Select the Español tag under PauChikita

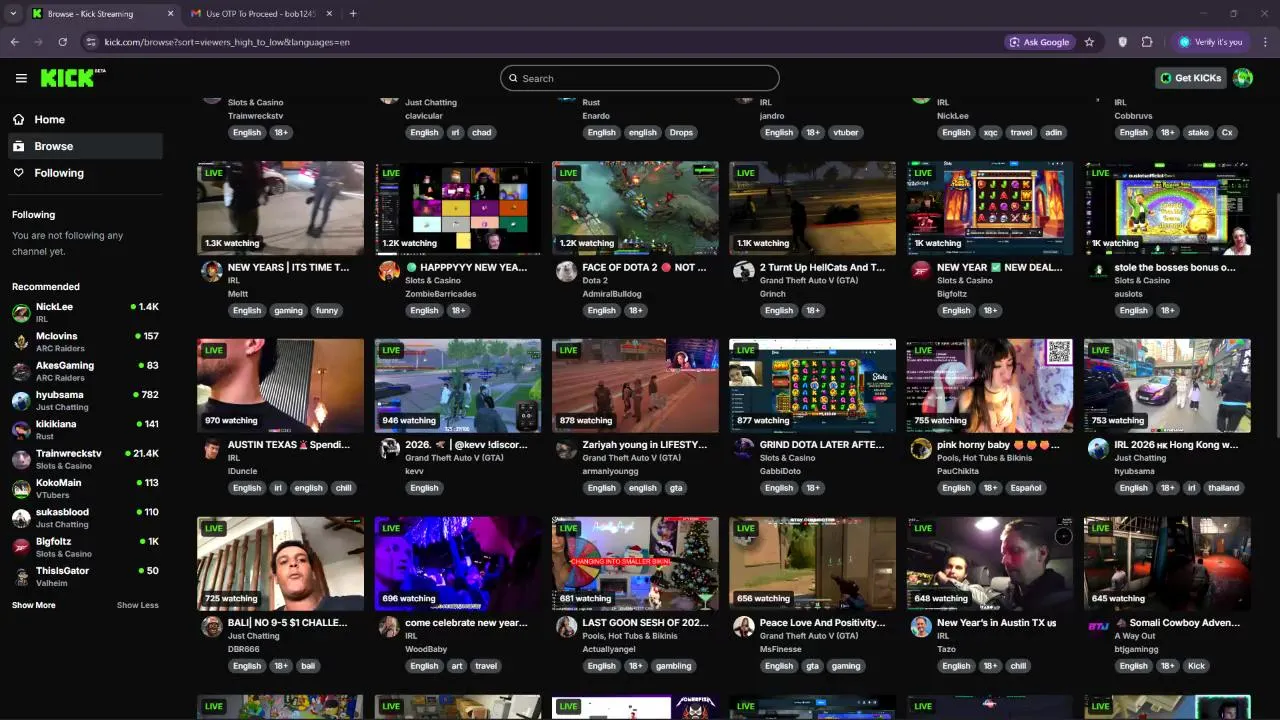point(1026,488)
